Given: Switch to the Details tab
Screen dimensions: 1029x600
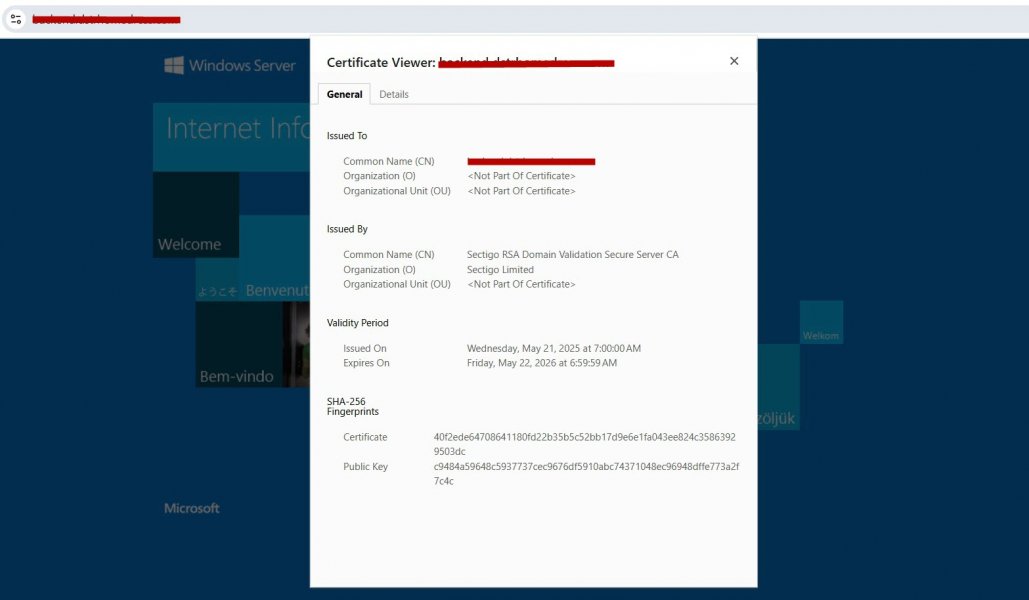Looking at the screenshot, I should point(394,95).
